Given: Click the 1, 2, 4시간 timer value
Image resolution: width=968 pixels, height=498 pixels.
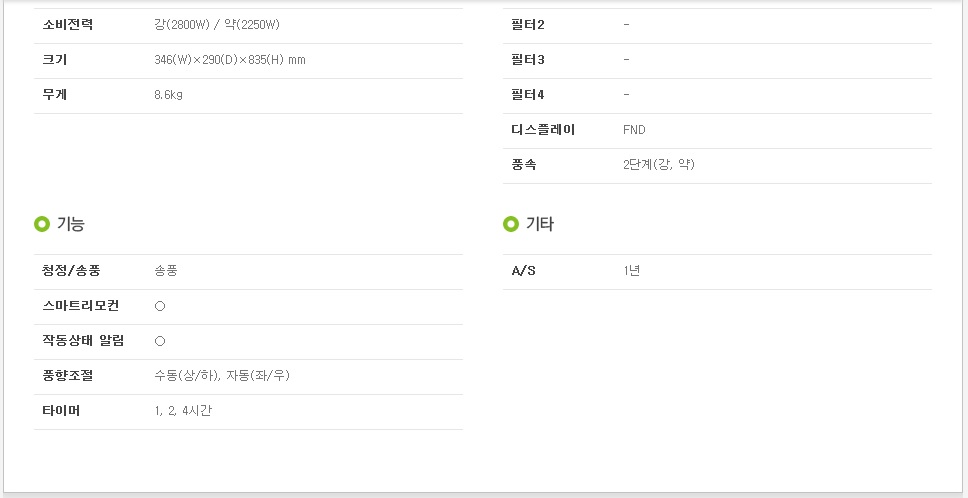Looking at the screenshot, I should pyautogui.click(x=183, y=411).
